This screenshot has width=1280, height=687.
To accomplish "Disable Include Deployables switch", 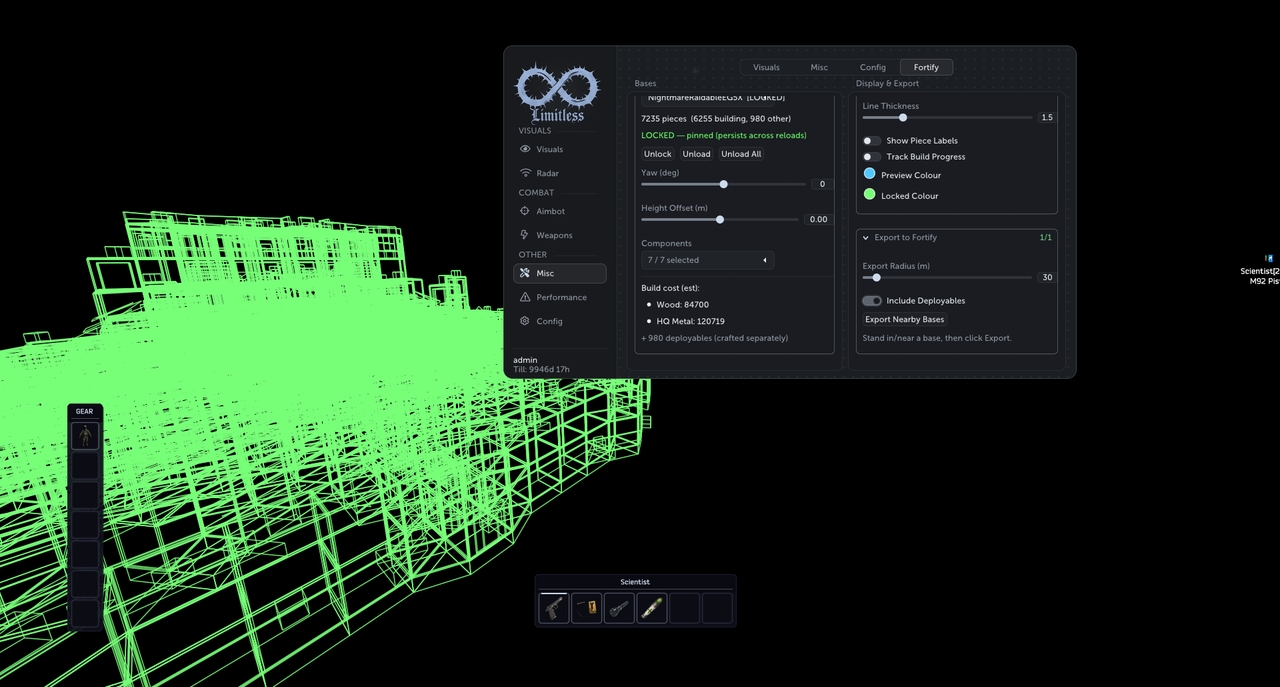I will point(872,301).
